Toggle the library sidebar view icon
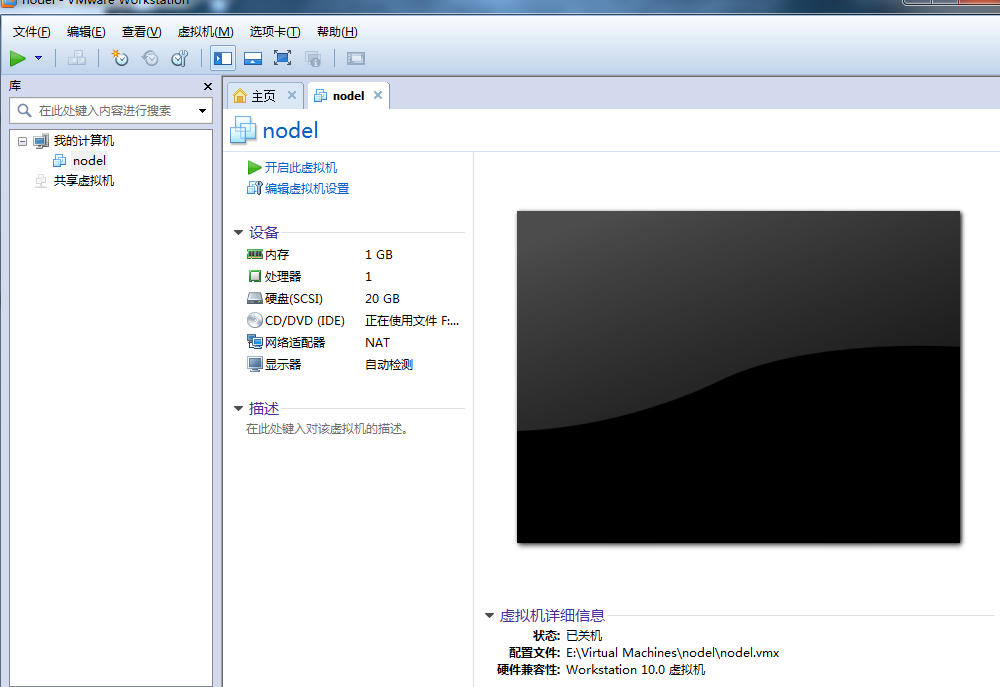 click(x=223, y=59)
